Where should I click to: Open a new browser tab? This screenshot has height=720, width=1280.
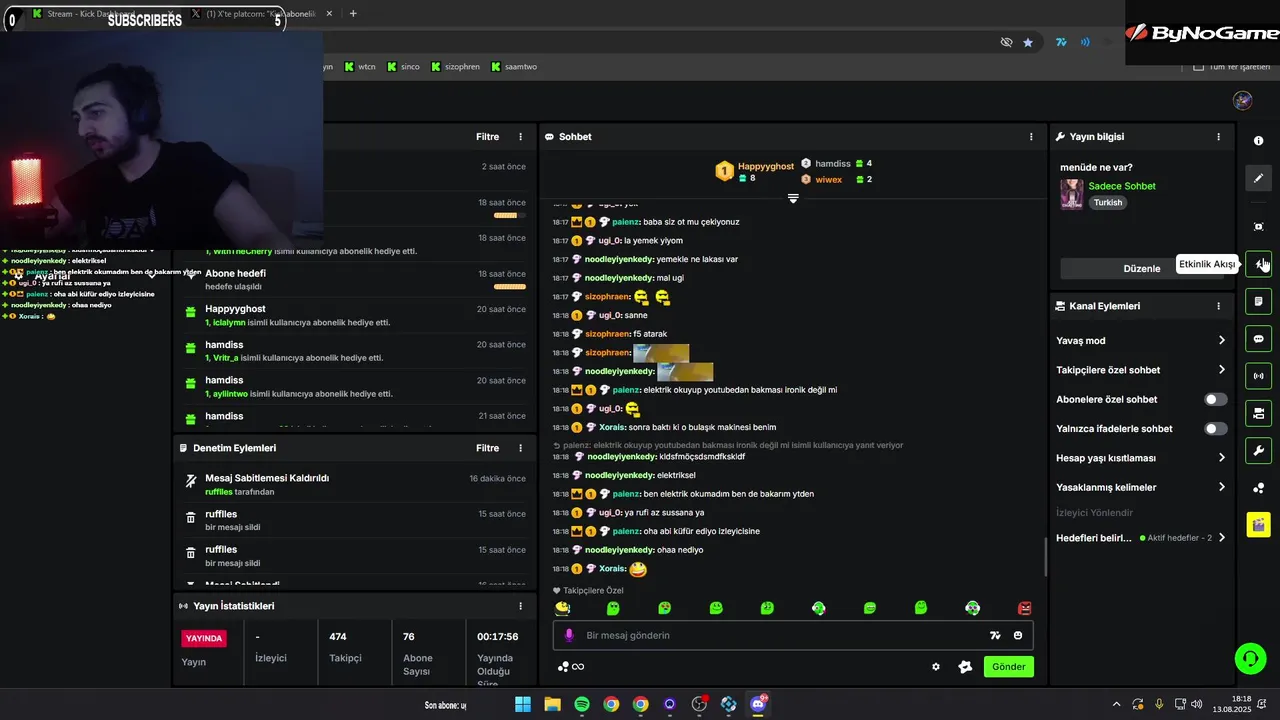(x=353, y=13)
